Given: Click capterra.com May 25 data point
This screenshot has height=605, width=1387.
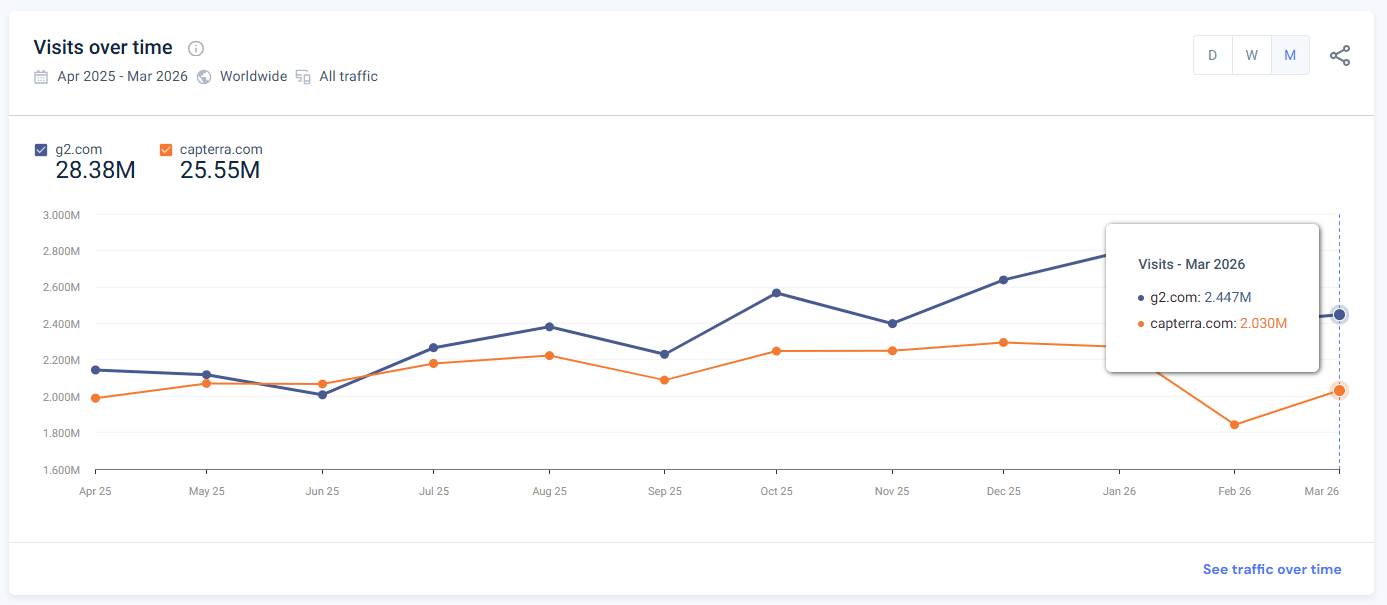Looking at the screenshot, I should (206, 383).
